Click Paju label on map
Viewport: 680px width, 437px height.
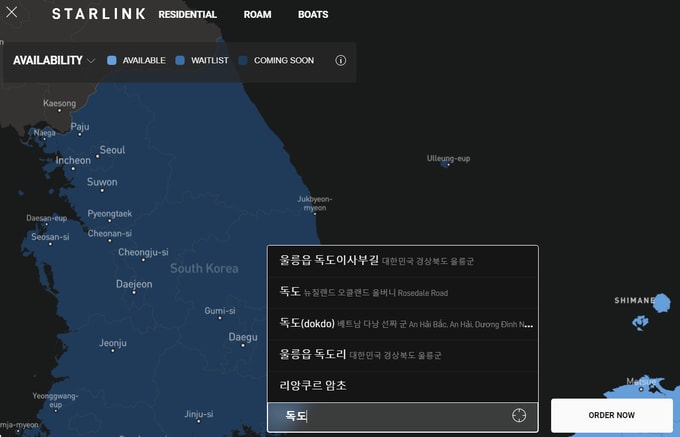point(80,127)
